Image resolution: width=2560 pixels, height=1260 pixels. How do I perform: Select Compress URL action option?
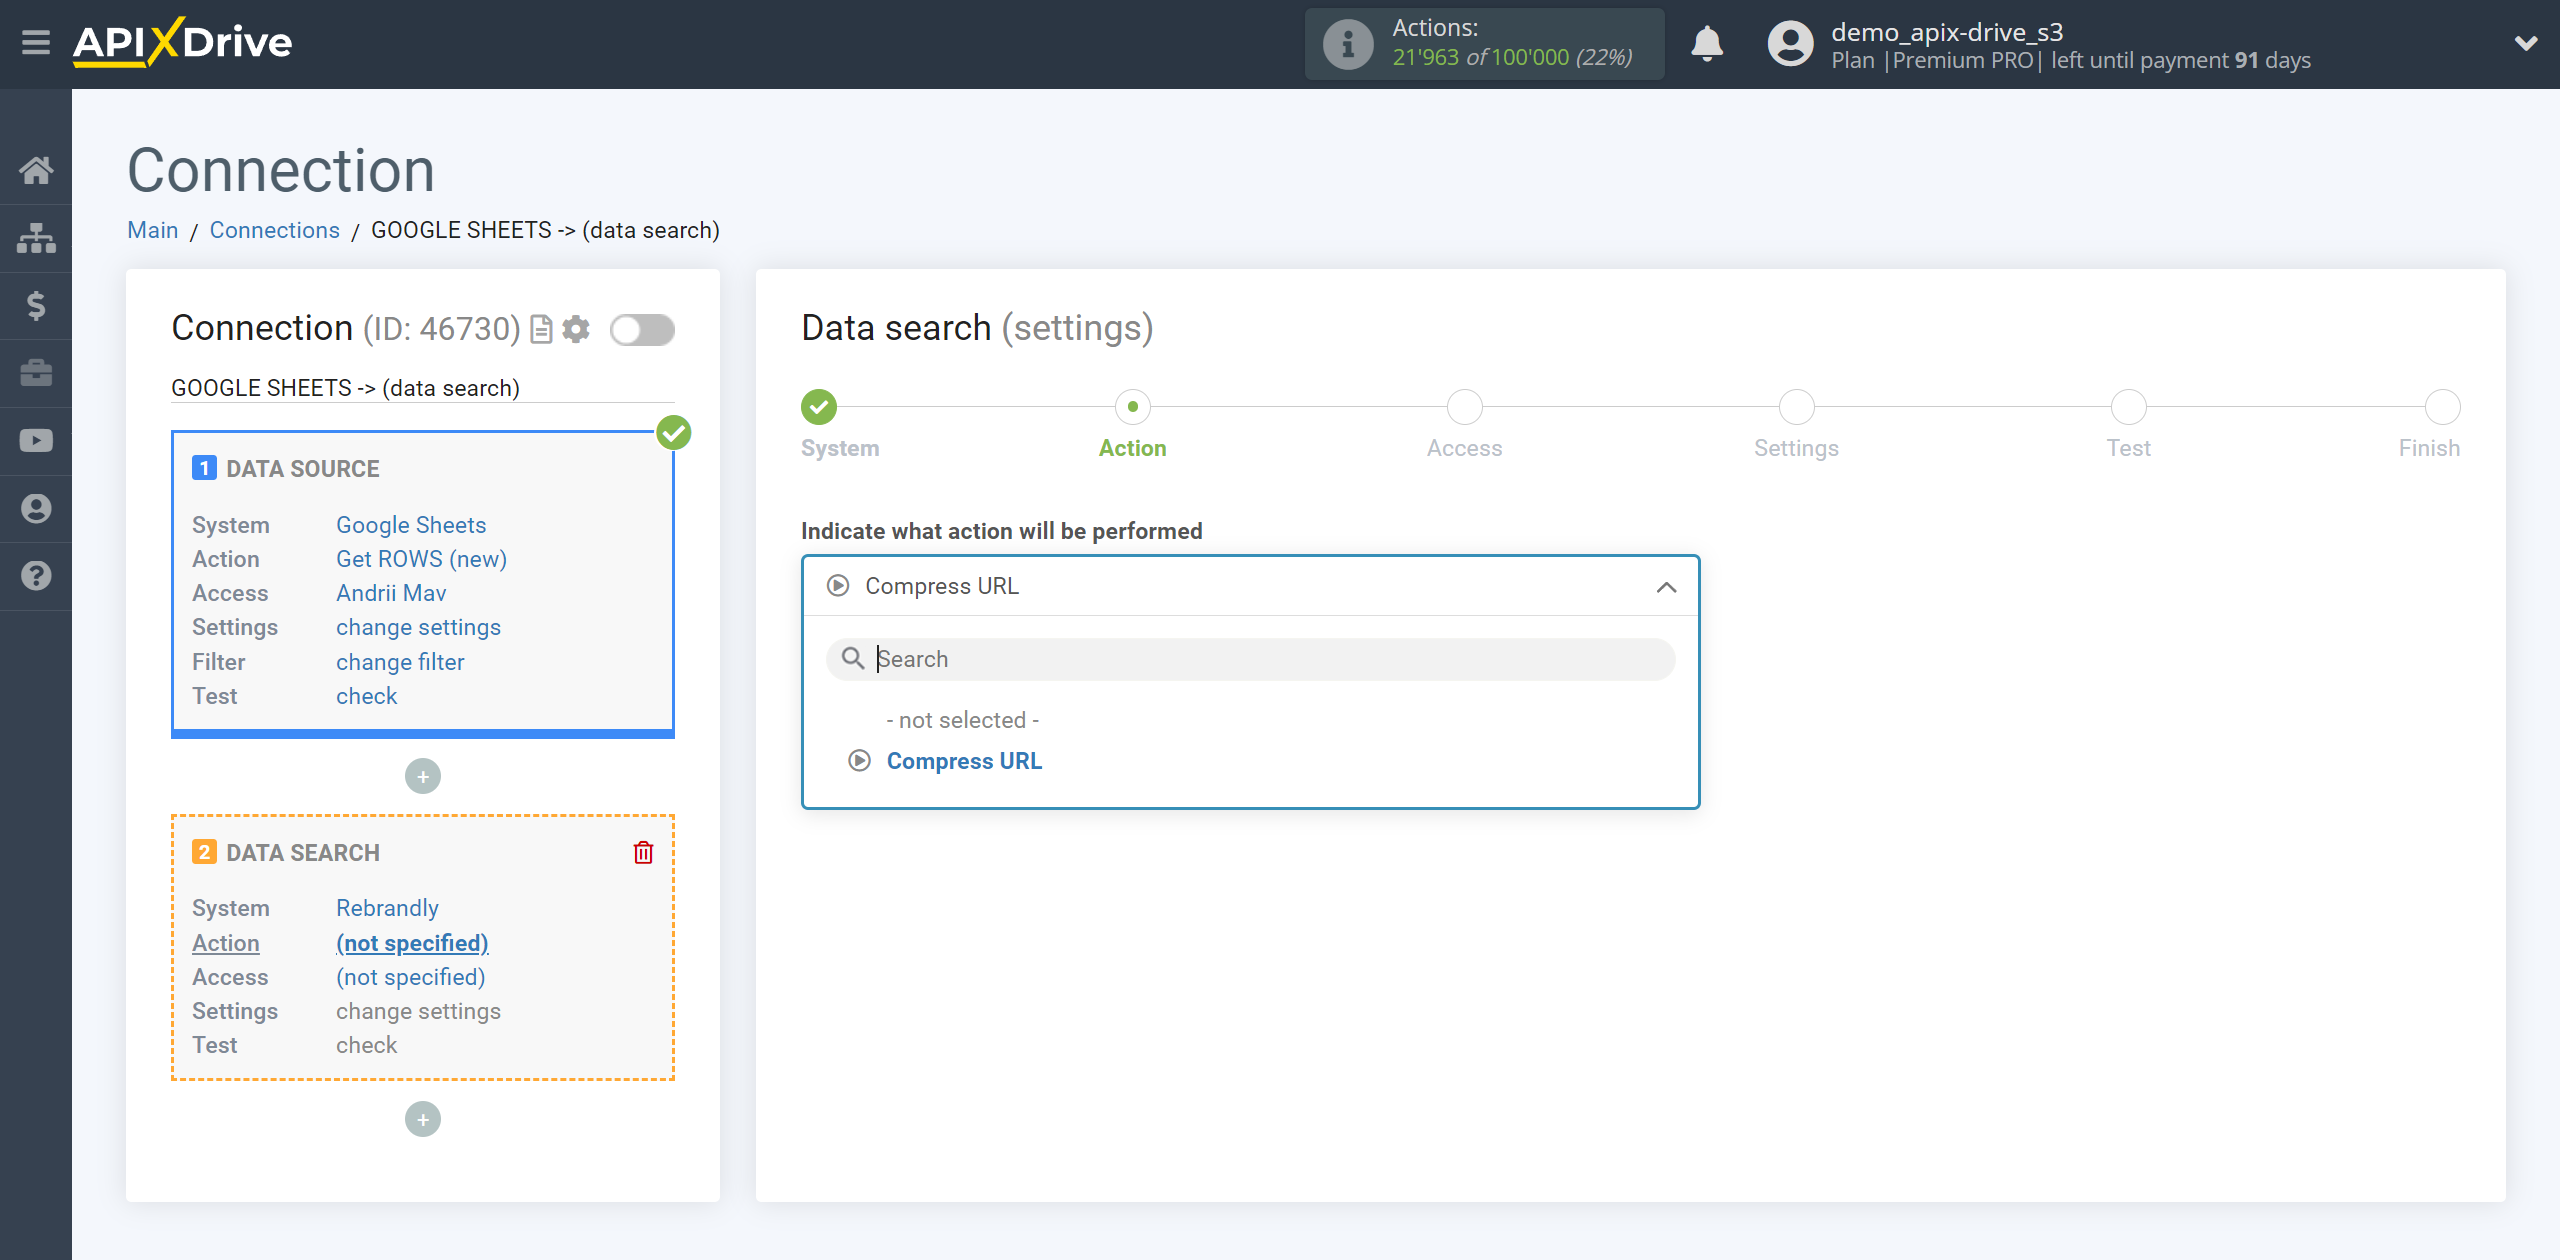(x=963, y=761)
